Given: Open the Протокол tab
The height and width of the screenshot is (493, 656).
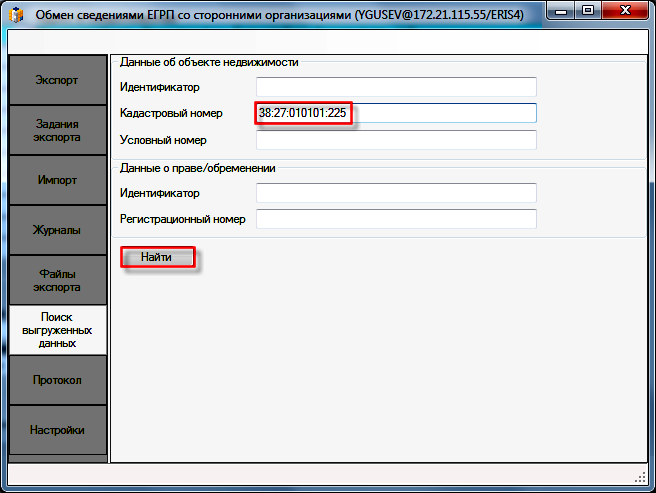Looking at the screenshot, I should tap(58, 380).
